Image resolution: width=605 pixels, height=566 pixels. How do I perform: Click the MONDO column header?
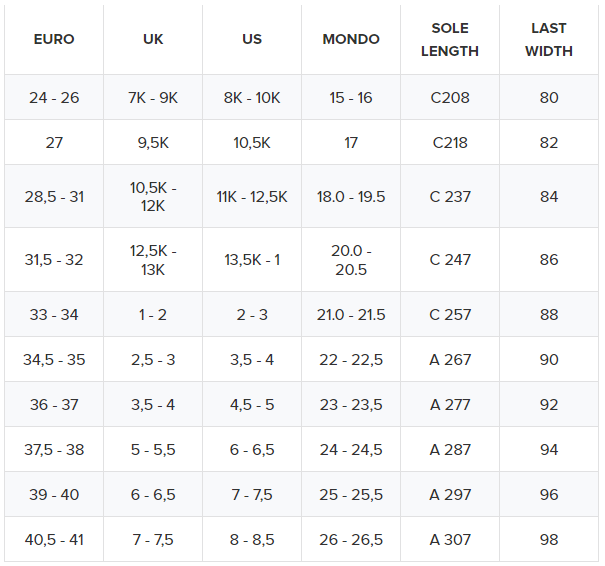351,40
